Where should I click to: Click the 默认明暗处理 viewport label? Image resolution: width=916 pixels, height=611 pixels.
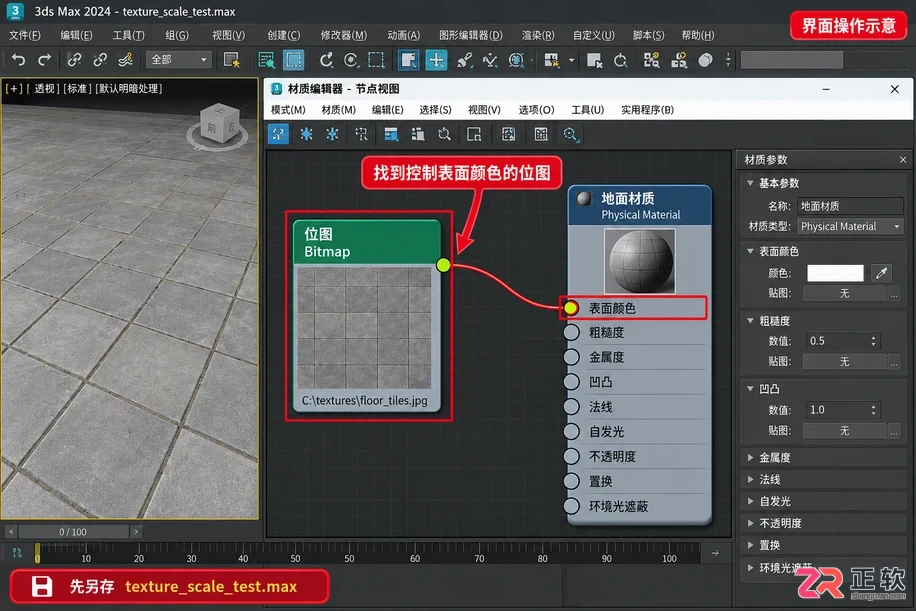coord(130,88)
